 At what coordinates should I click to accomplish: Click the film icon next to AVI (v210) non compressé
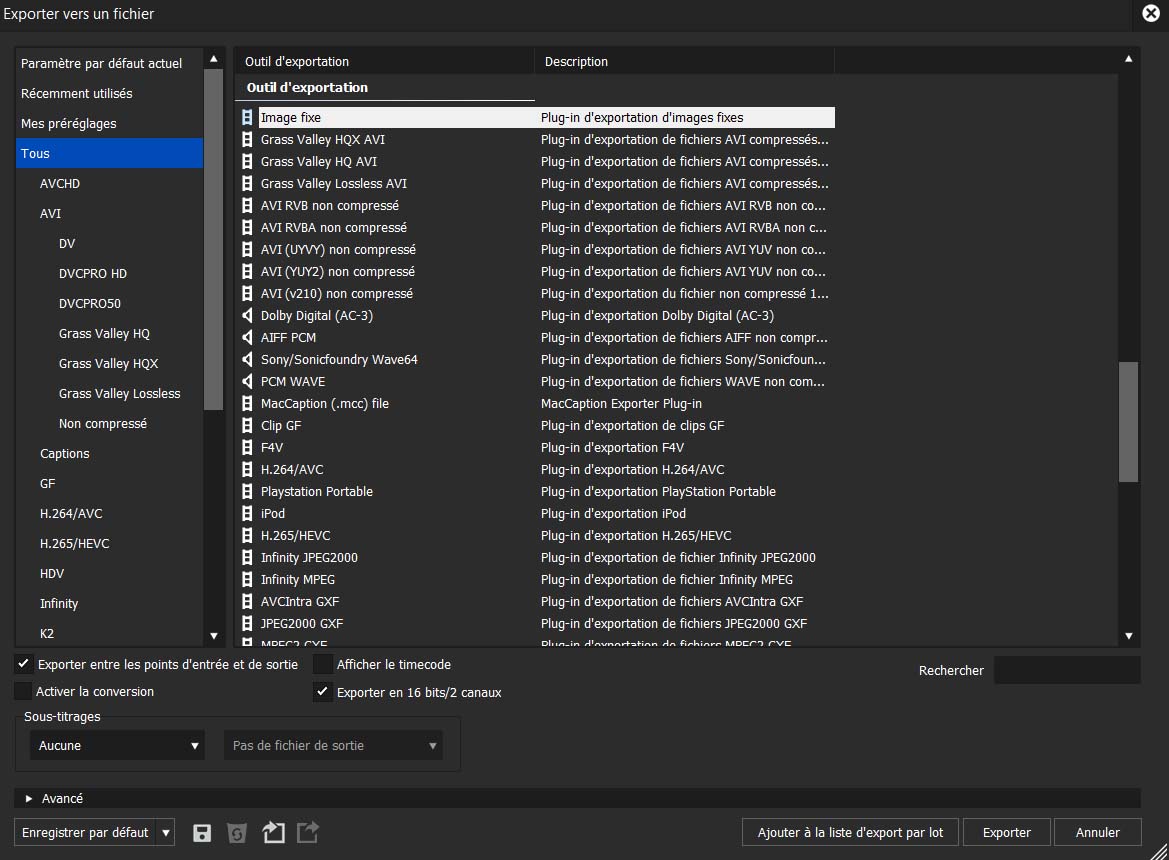(x=248, y=293)
